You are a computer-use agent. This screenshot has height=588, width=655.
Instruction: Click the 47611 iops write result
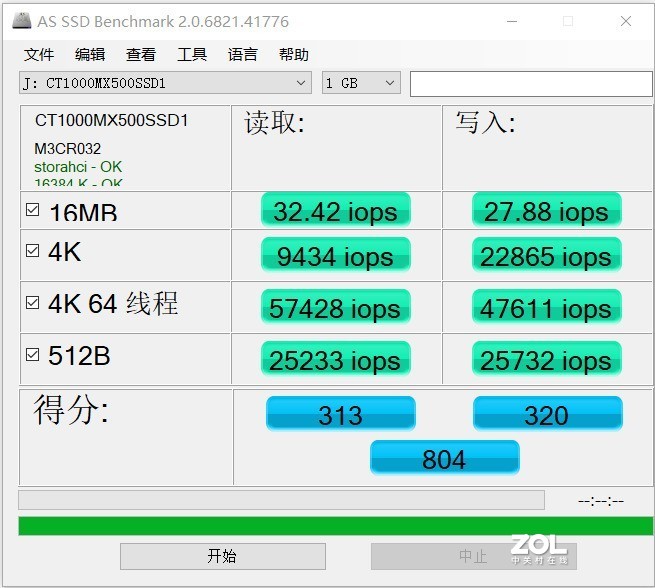pyautogui.click(x=547, y=307)
